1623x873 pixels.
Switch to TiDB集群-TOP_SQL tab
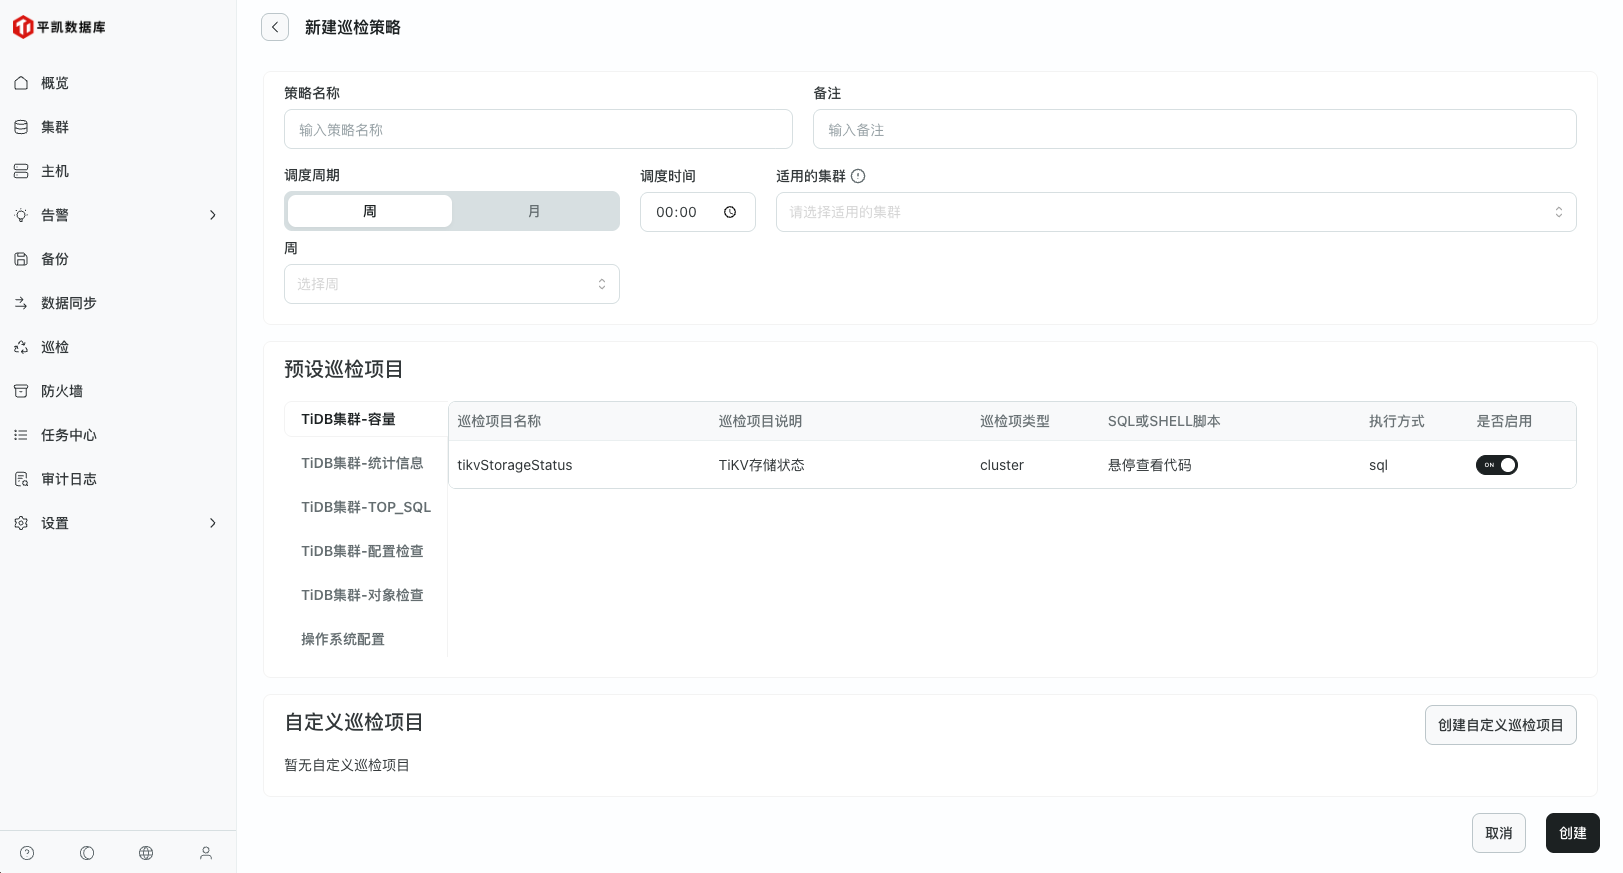coord(366,507)
